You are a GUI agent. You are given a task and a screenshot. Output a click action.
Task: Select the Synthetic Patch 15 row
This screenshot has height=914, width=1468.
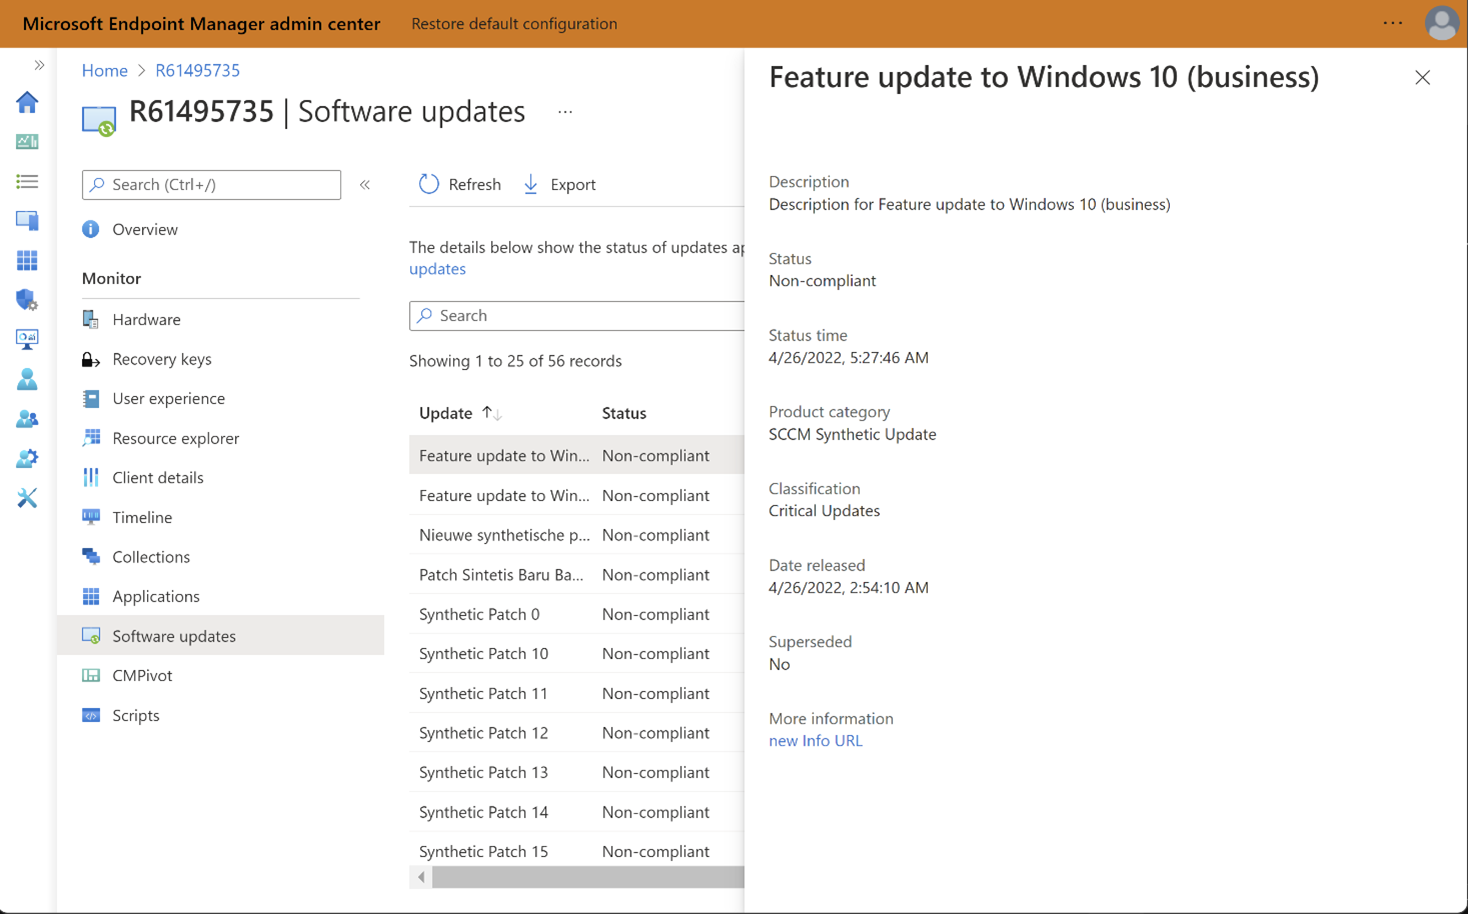pos(577,851)
